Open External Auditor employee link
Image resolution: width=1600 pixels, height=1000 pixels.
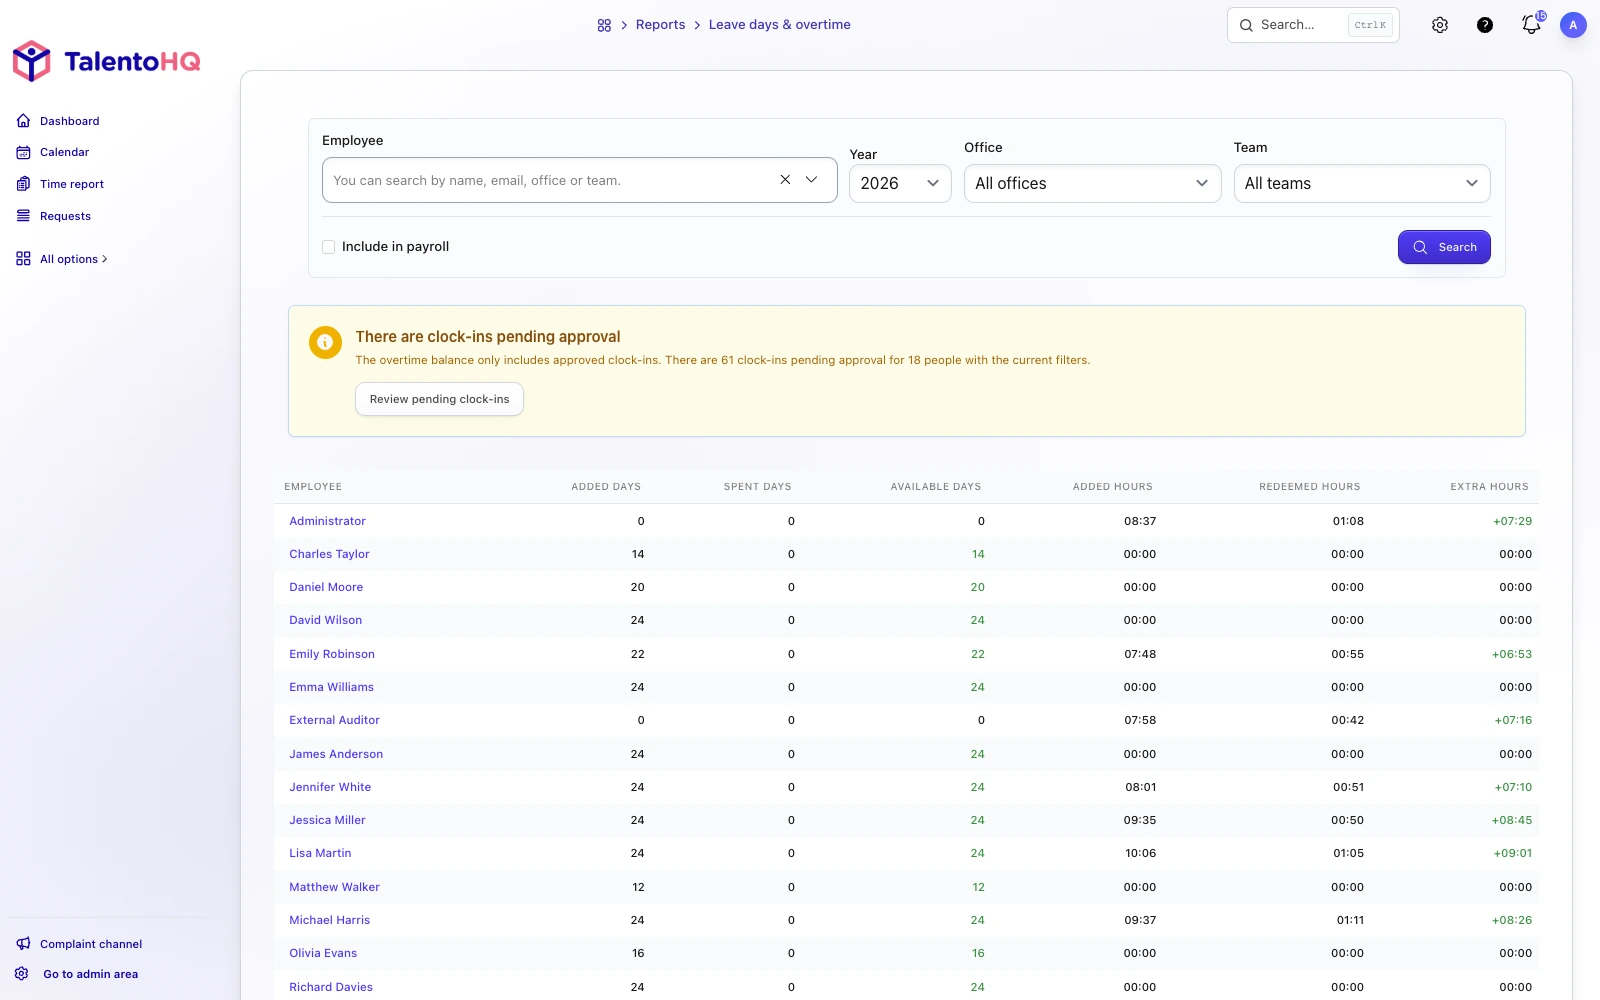pos(334,720)
